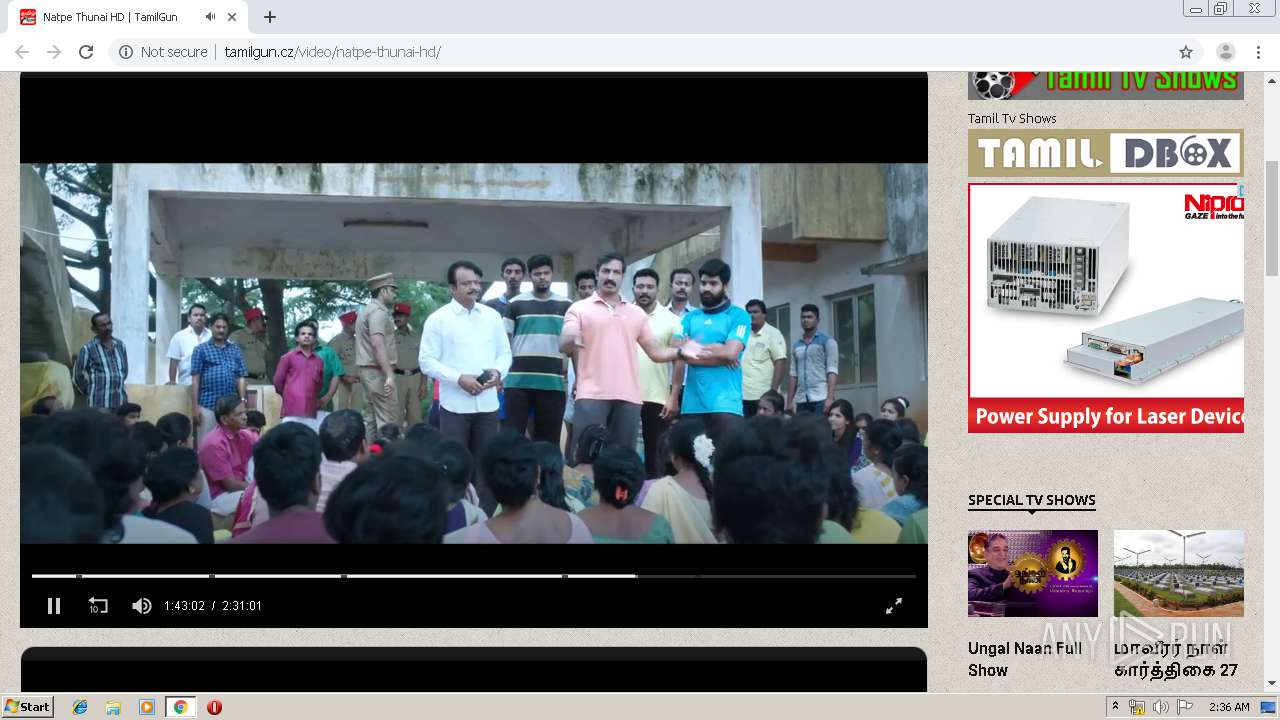Go forward in browser history

click(x=54, y=52)
